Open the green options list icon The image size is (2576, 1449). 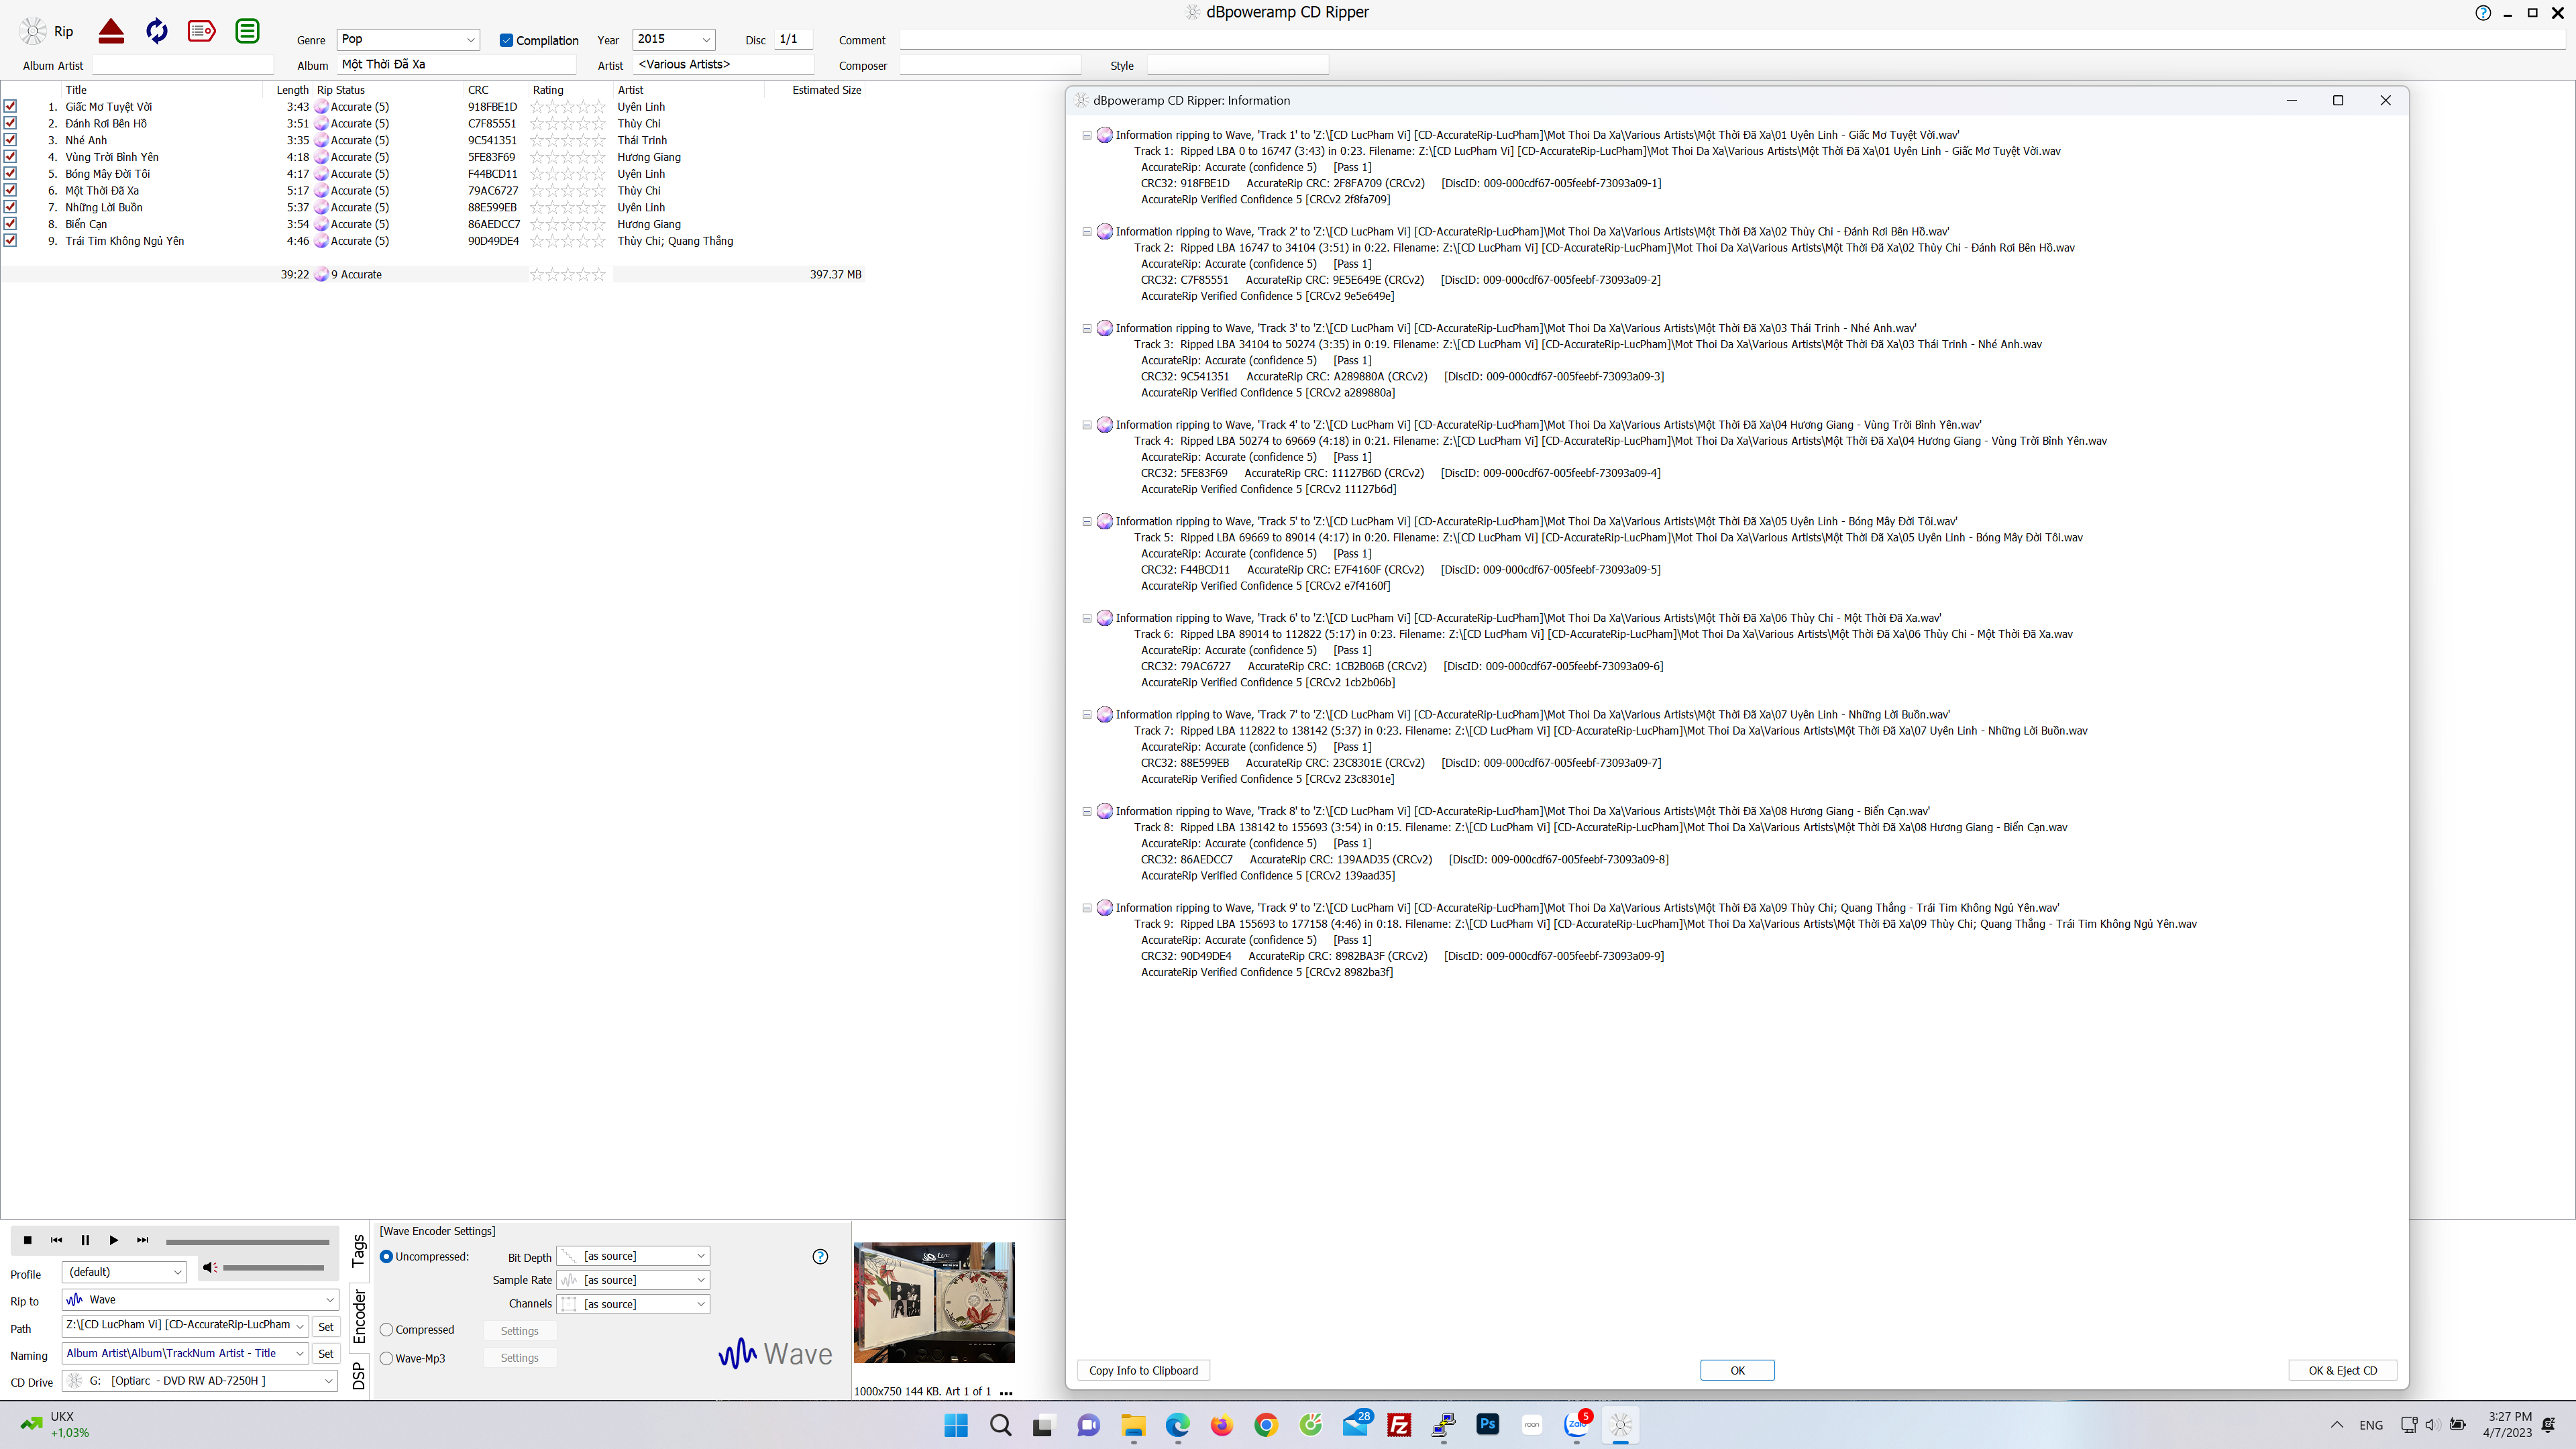click(x=247, y=31)
